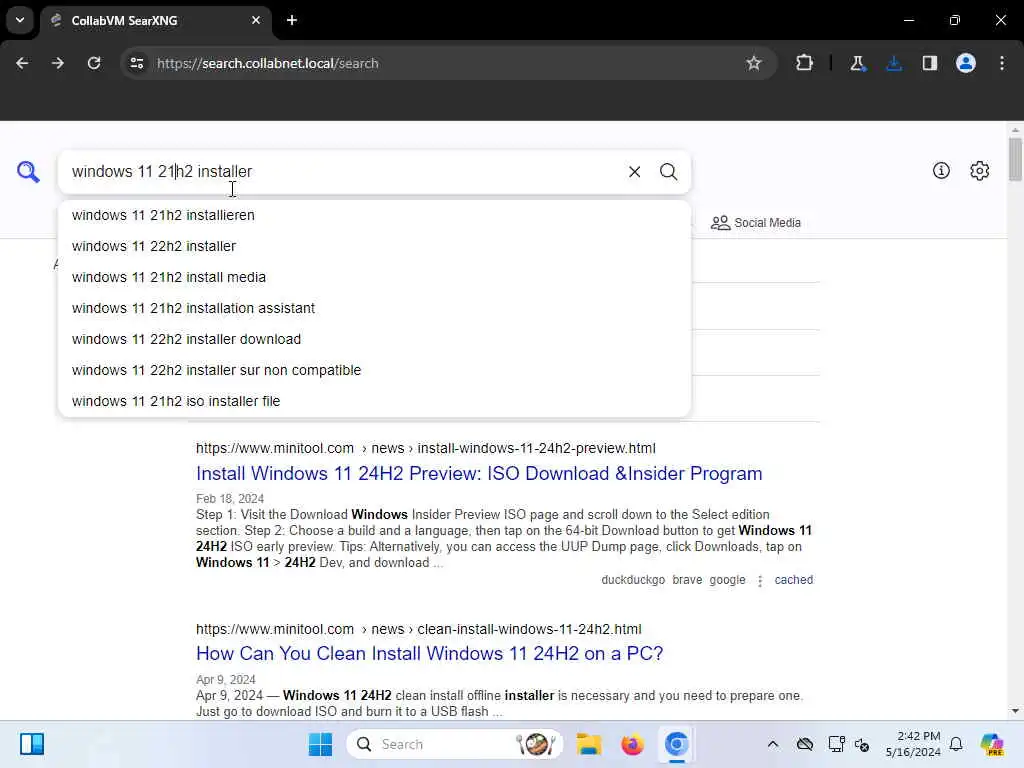Screen dimensions: 1024x768
Task: Go forward with the browser forward arrow
Action: tap(58, 63)
